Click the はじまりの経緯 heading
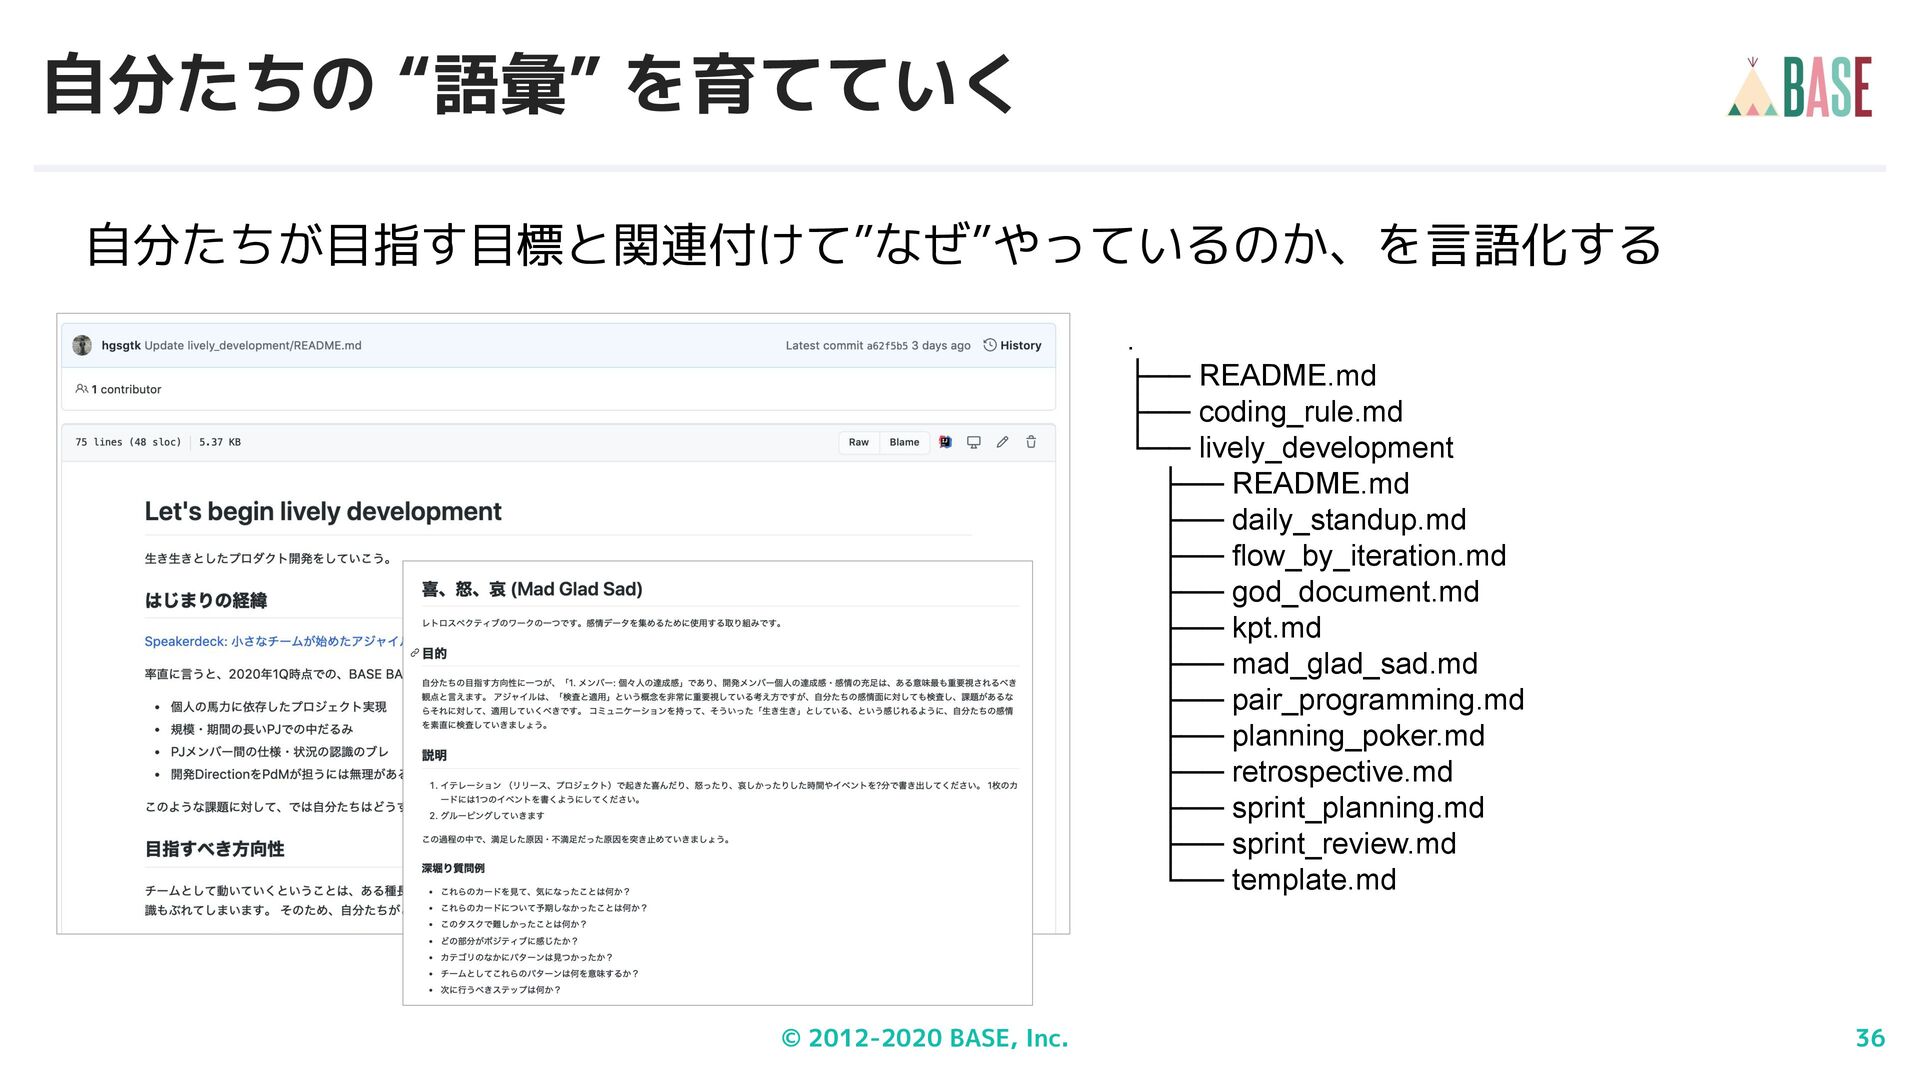 pos(206,601)
